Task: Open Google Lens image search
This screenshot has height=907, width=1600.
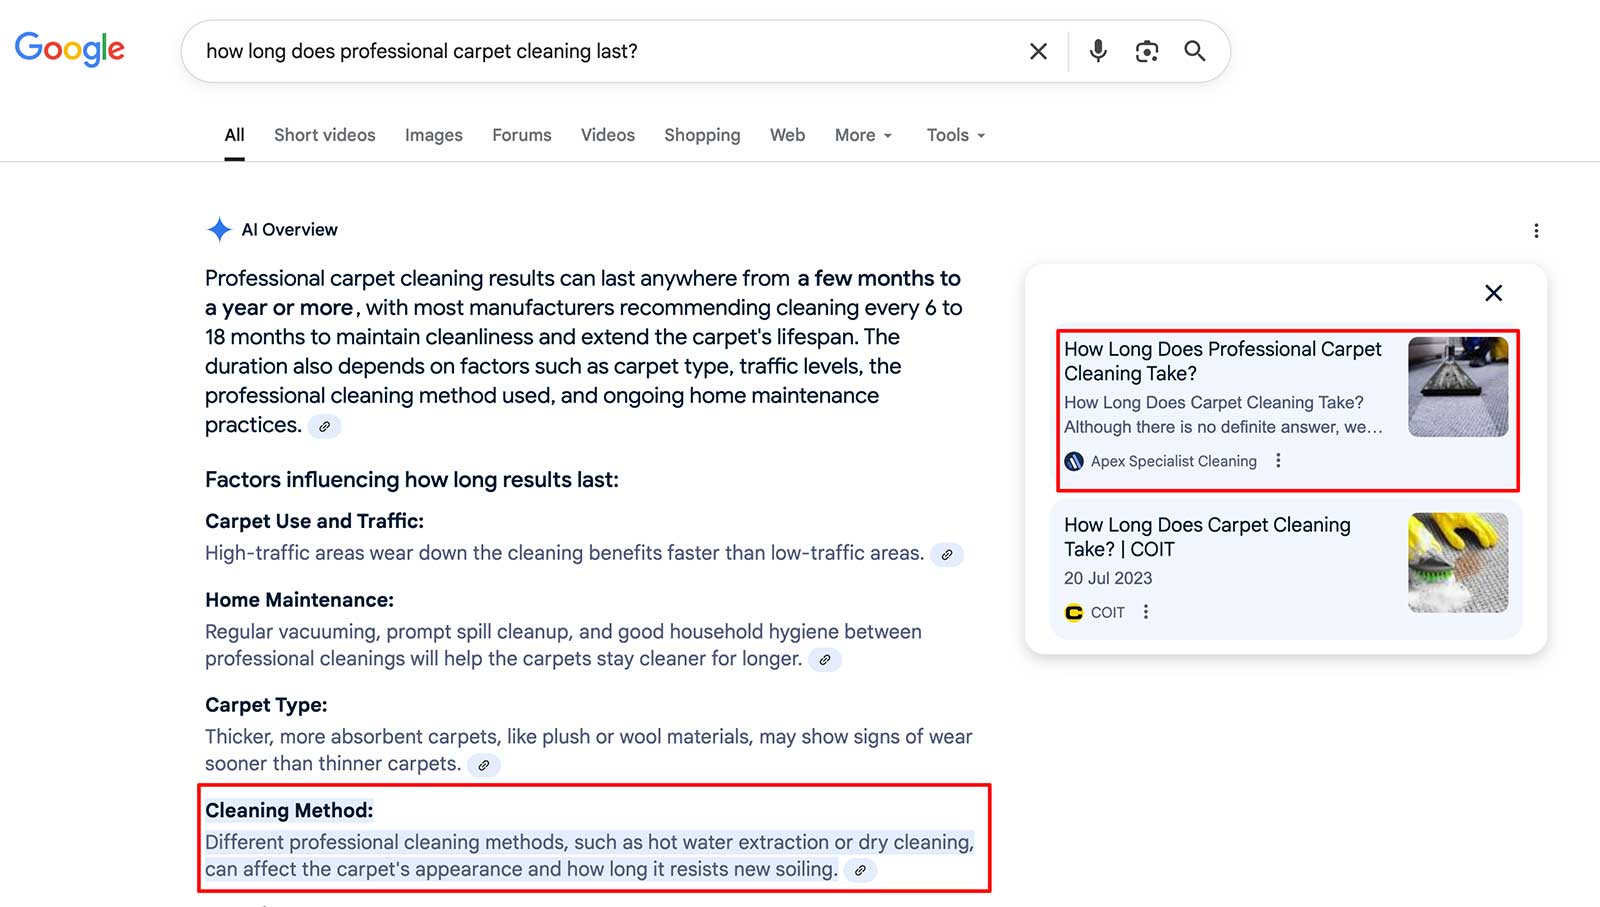Action: pyautogui.click(x=1146, y=51)
